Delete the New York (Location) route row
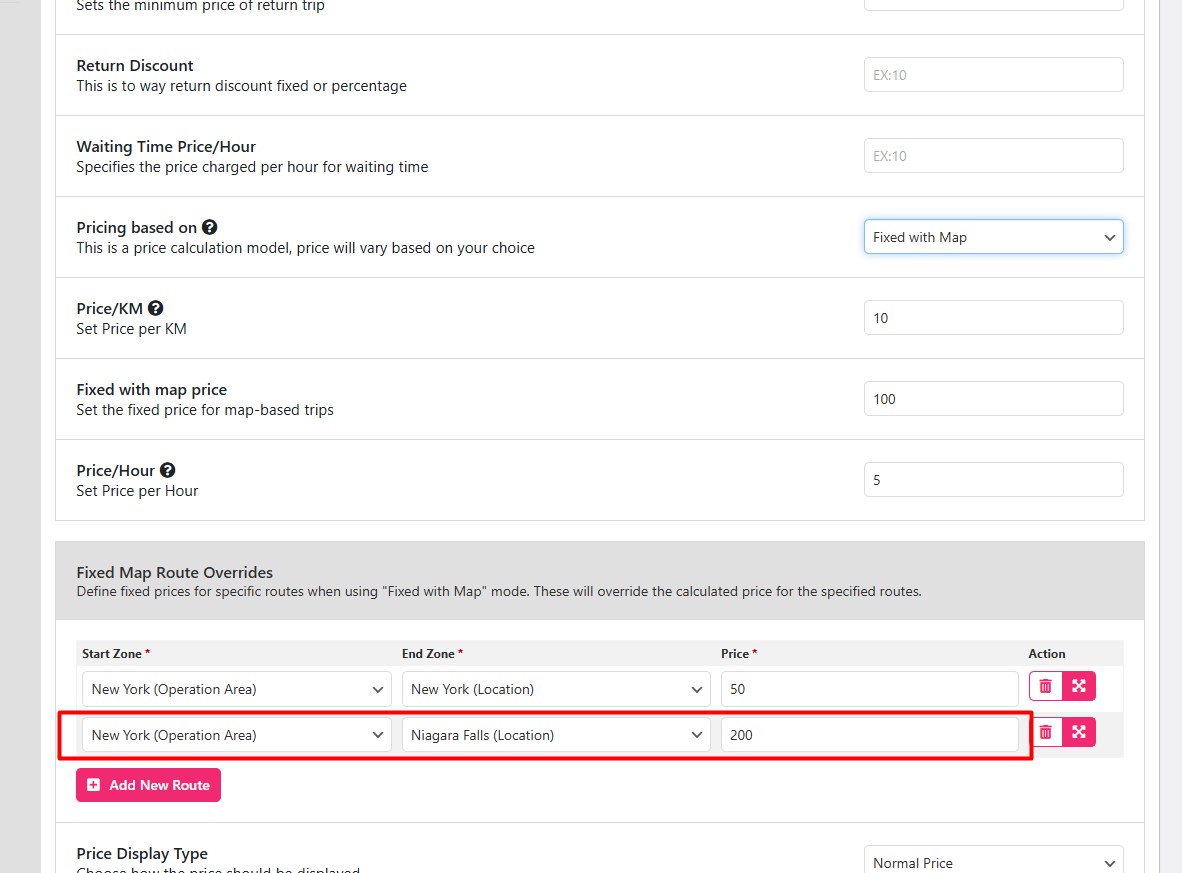This screenshot has height=873, width=1182. (1045, 686)
